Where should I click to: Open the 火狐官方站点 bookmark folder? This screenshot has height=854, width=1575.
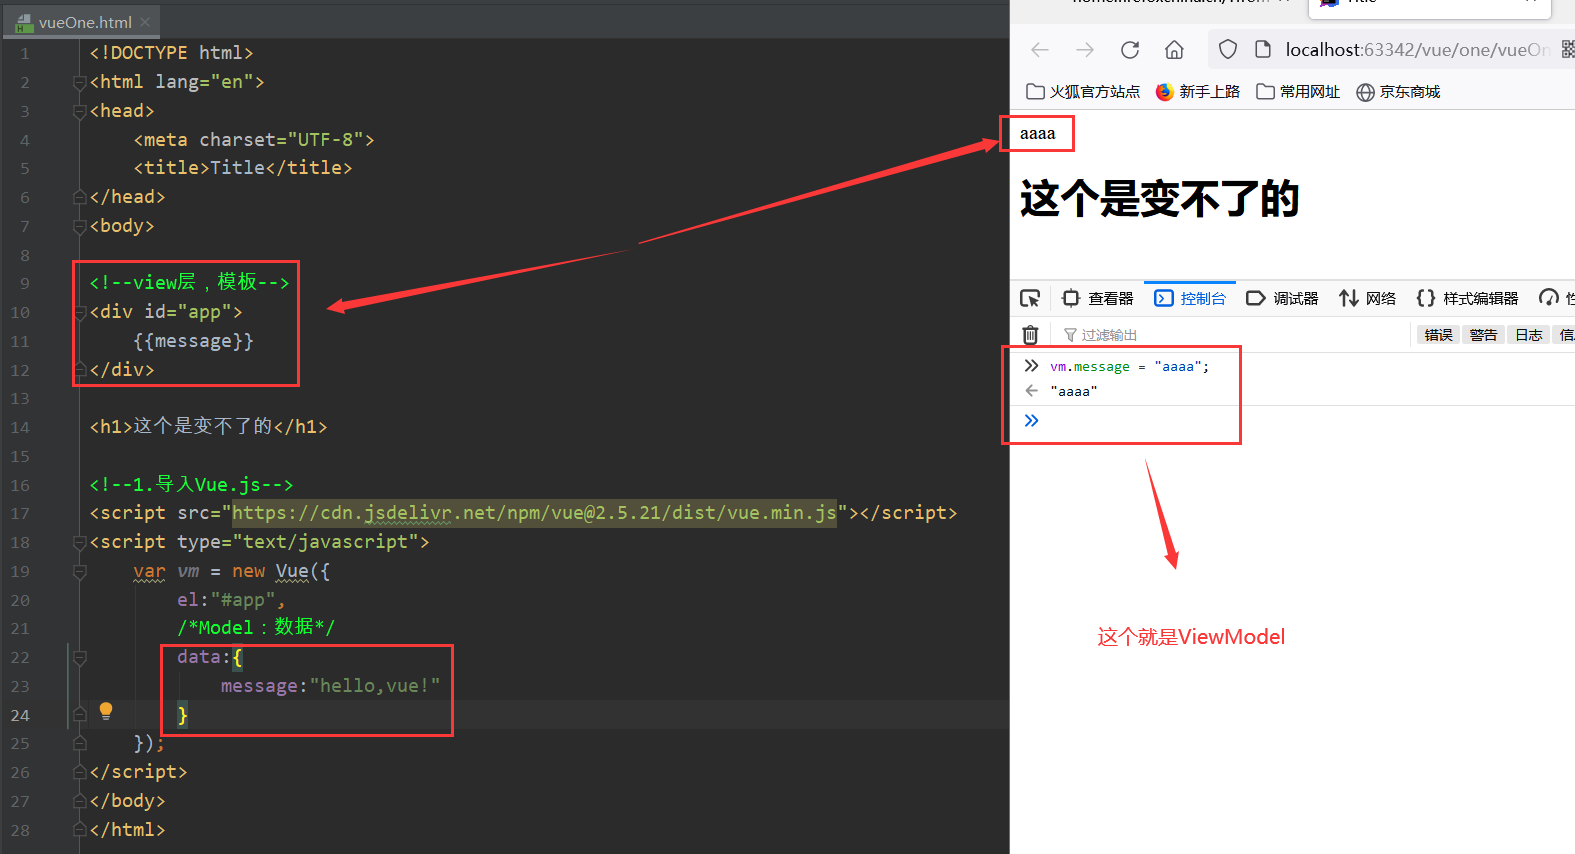pos(1083,92)
